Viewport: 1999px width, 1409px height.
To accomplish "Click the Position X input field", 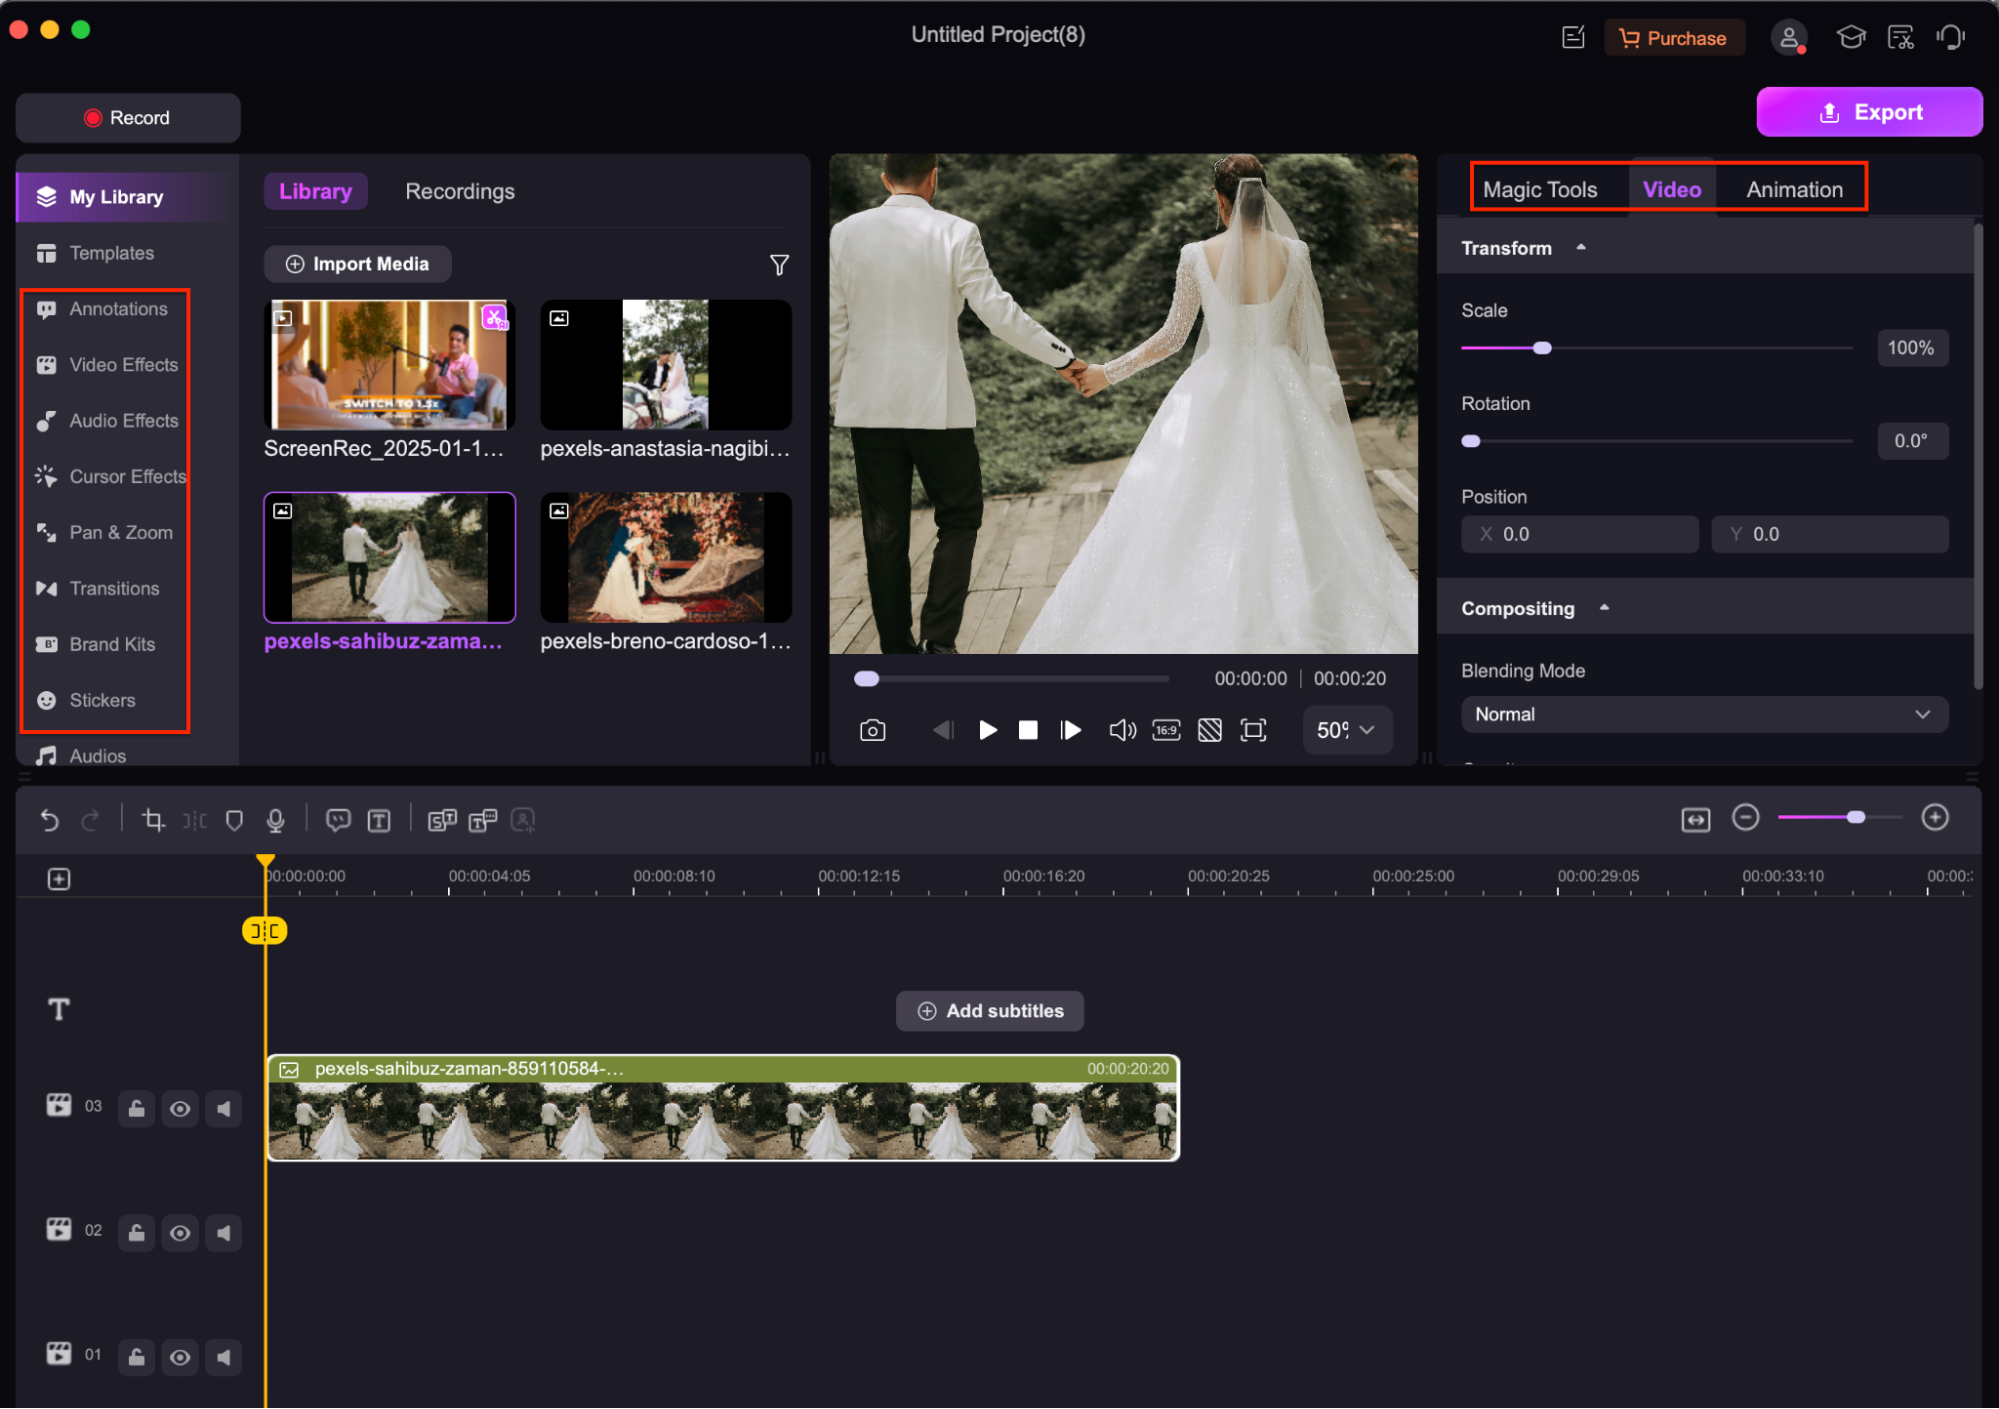I will click(1579, 535).
